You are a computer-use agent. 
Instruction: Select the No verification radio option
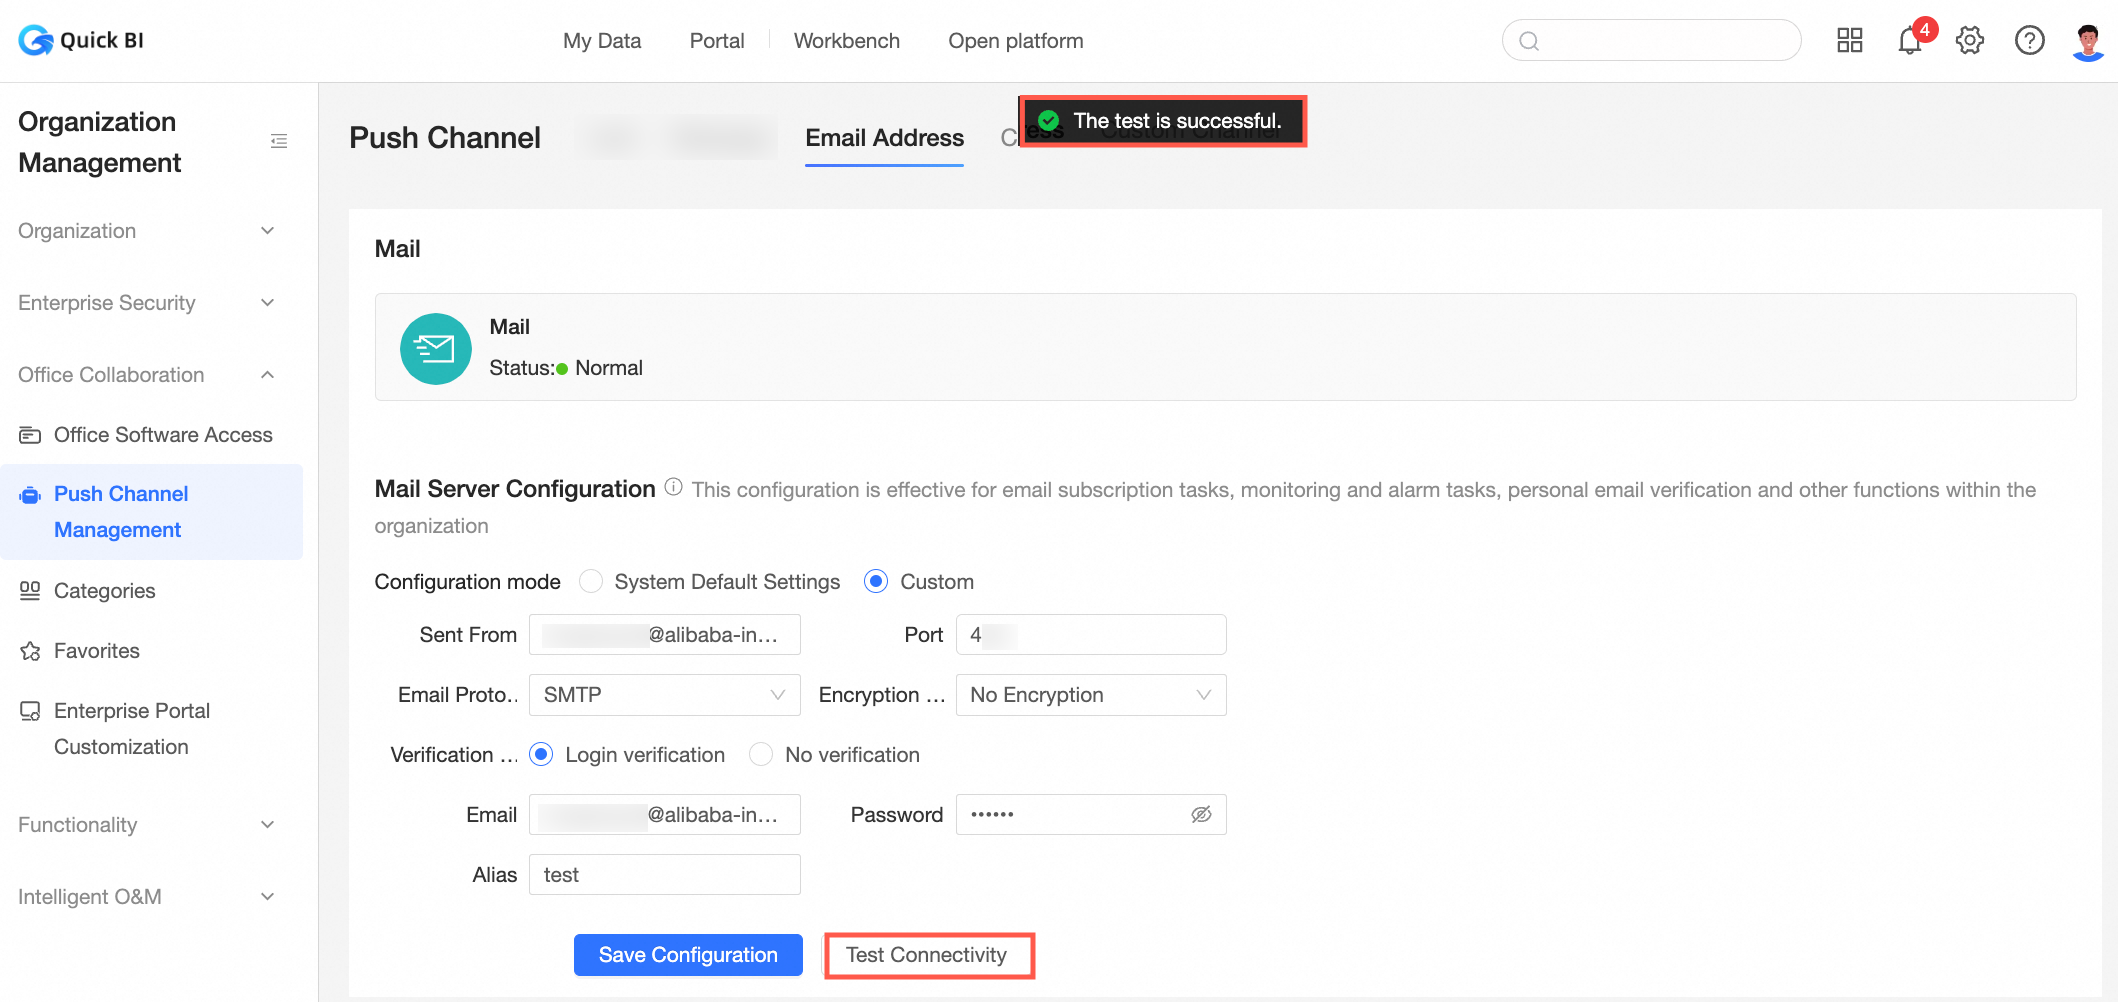pos(761,755)
